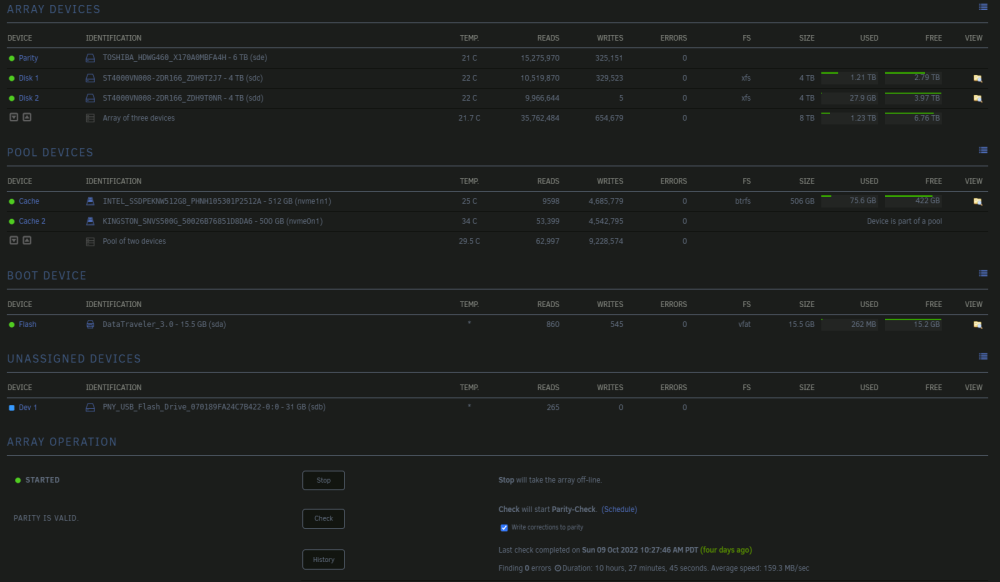This screenshot has width=1000, height=582.
Task: Click the DataTraveler flash drive icon
Action: point(90,324)
